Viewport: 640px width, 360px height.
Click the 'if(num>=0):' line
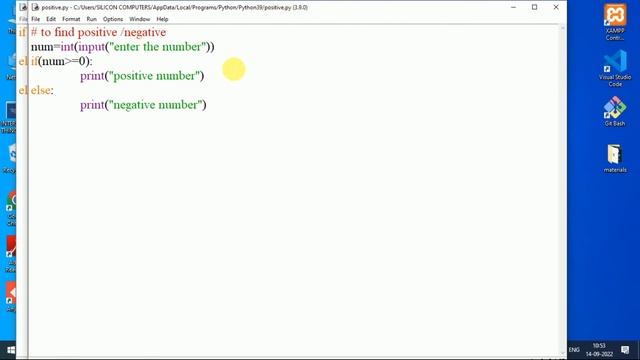pyautogui.click(x=62, y=62)
